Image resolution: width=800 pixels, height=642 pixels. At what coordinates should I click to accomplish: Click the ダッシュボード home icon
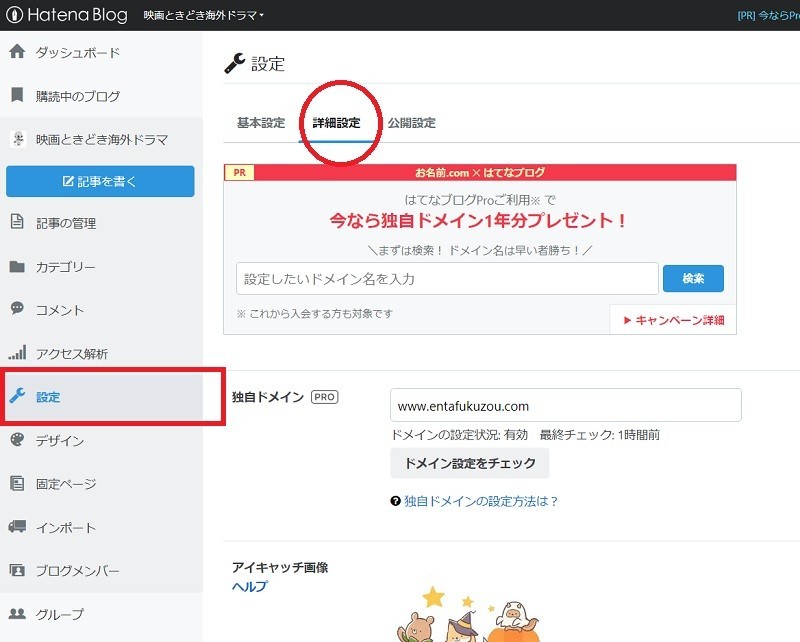coord(17,52)
